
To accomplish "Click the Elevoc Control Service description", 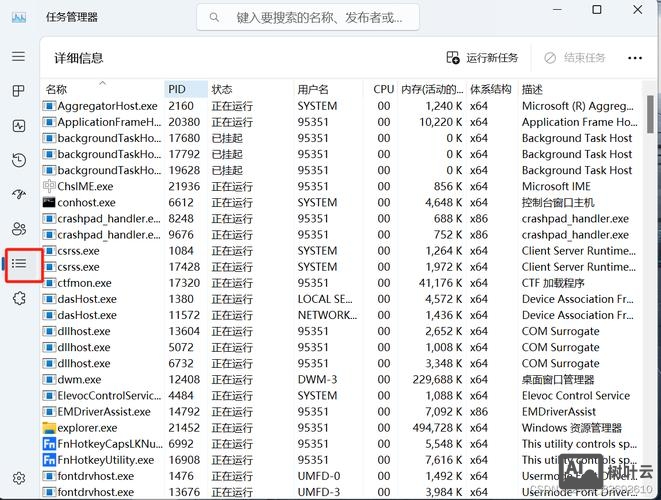I will (576, 395).
